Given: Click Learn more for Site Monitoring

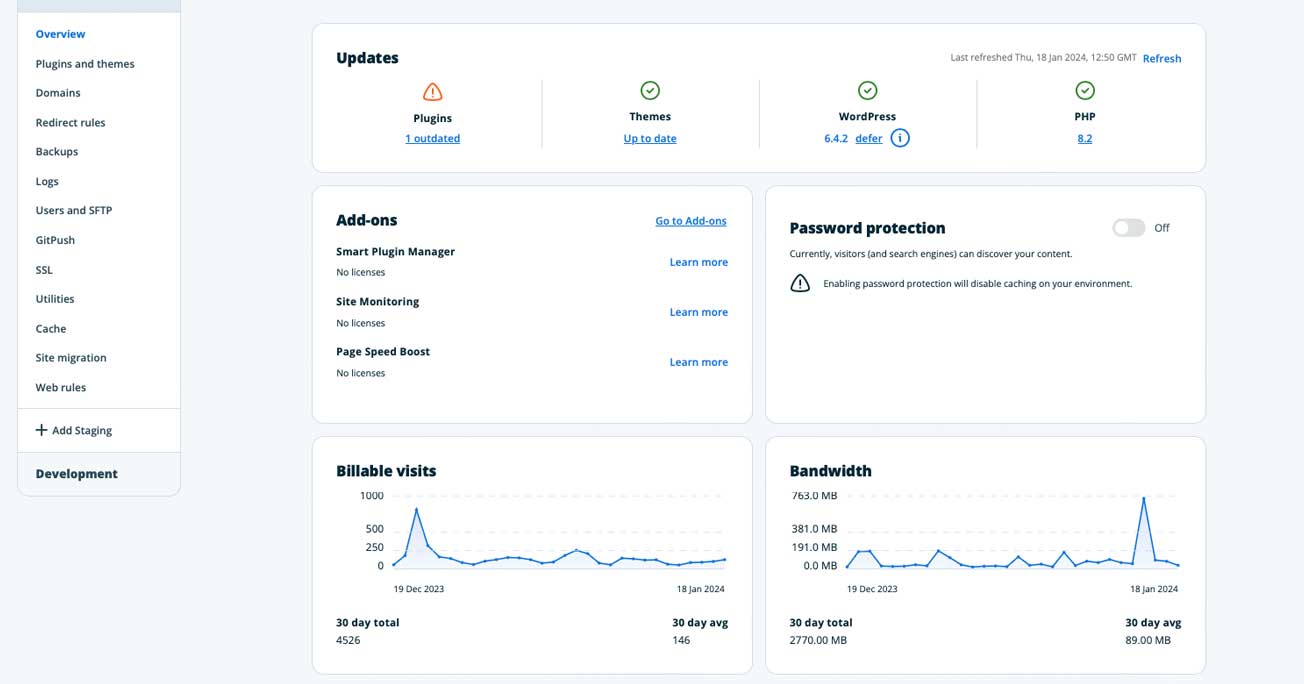Looking at the screenshot, I should coord(699,312).
